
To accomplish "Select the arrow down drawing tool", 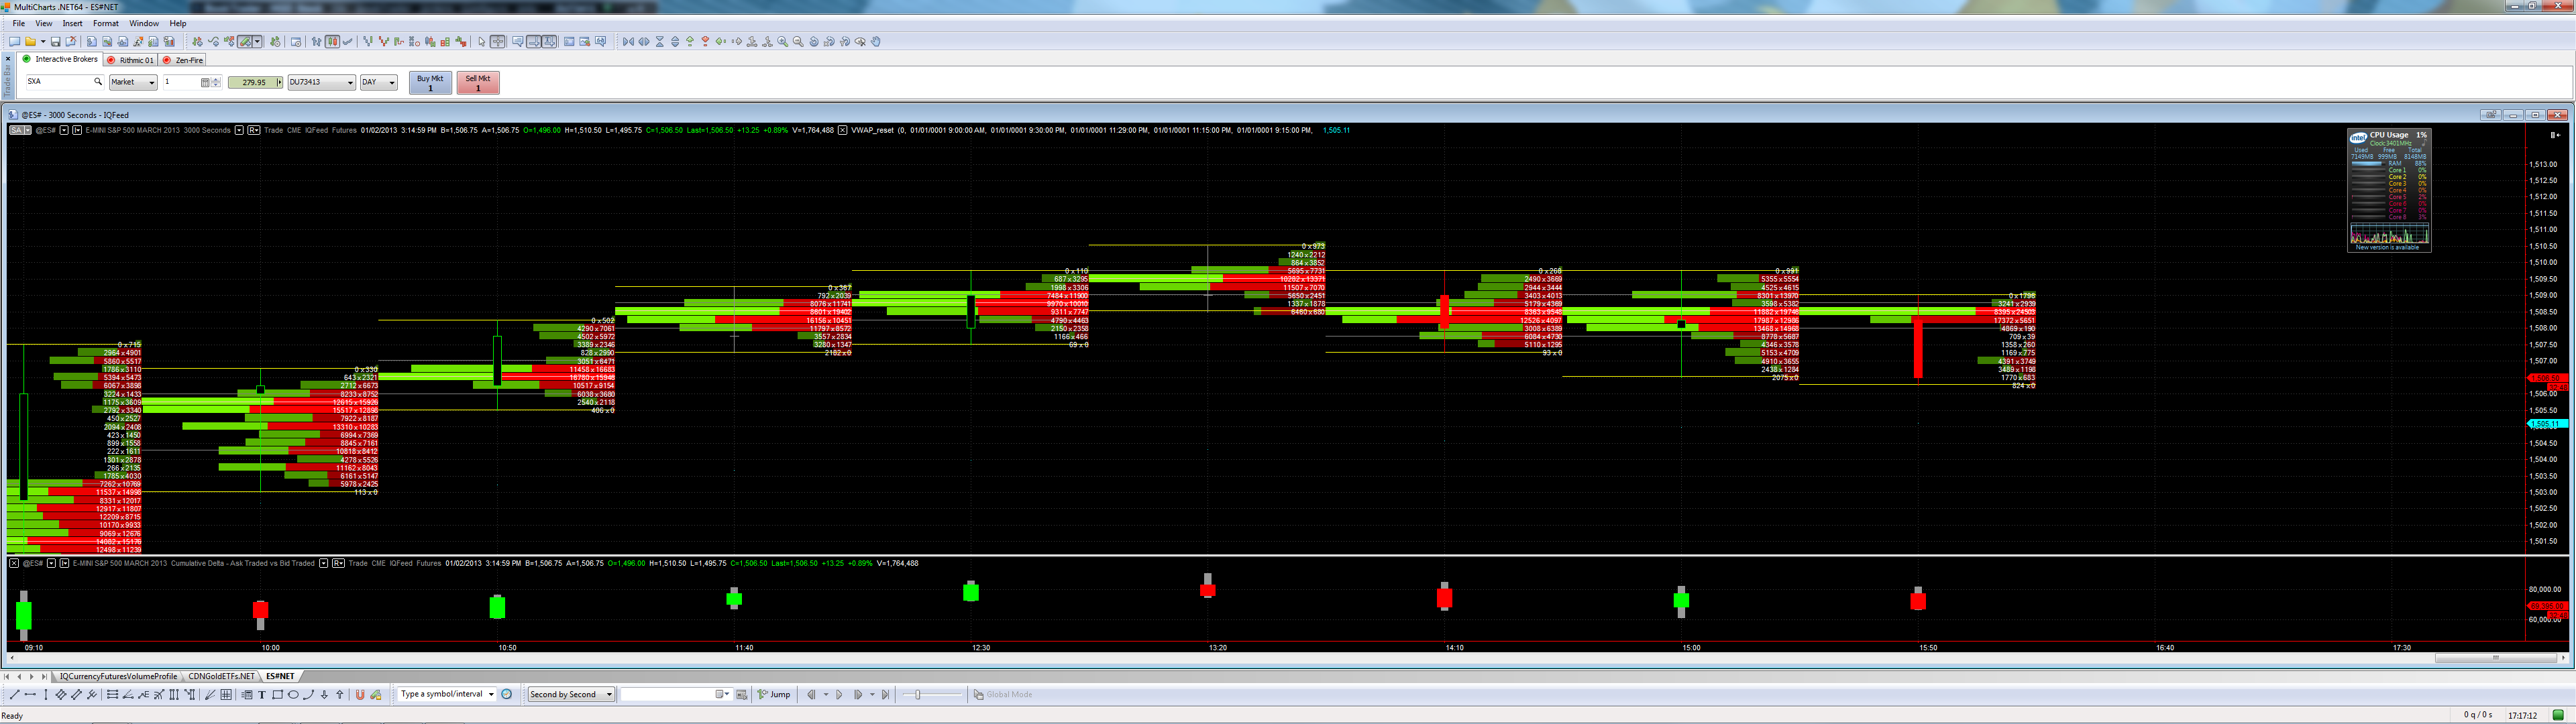I will point(324,695).
